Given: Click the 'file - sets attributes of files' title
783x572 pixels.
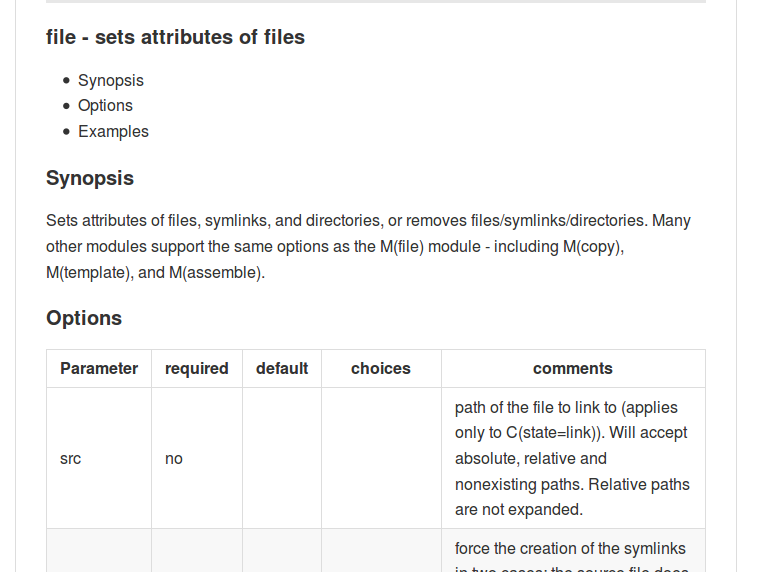Looking at the screenshot, I should [175, 37].
